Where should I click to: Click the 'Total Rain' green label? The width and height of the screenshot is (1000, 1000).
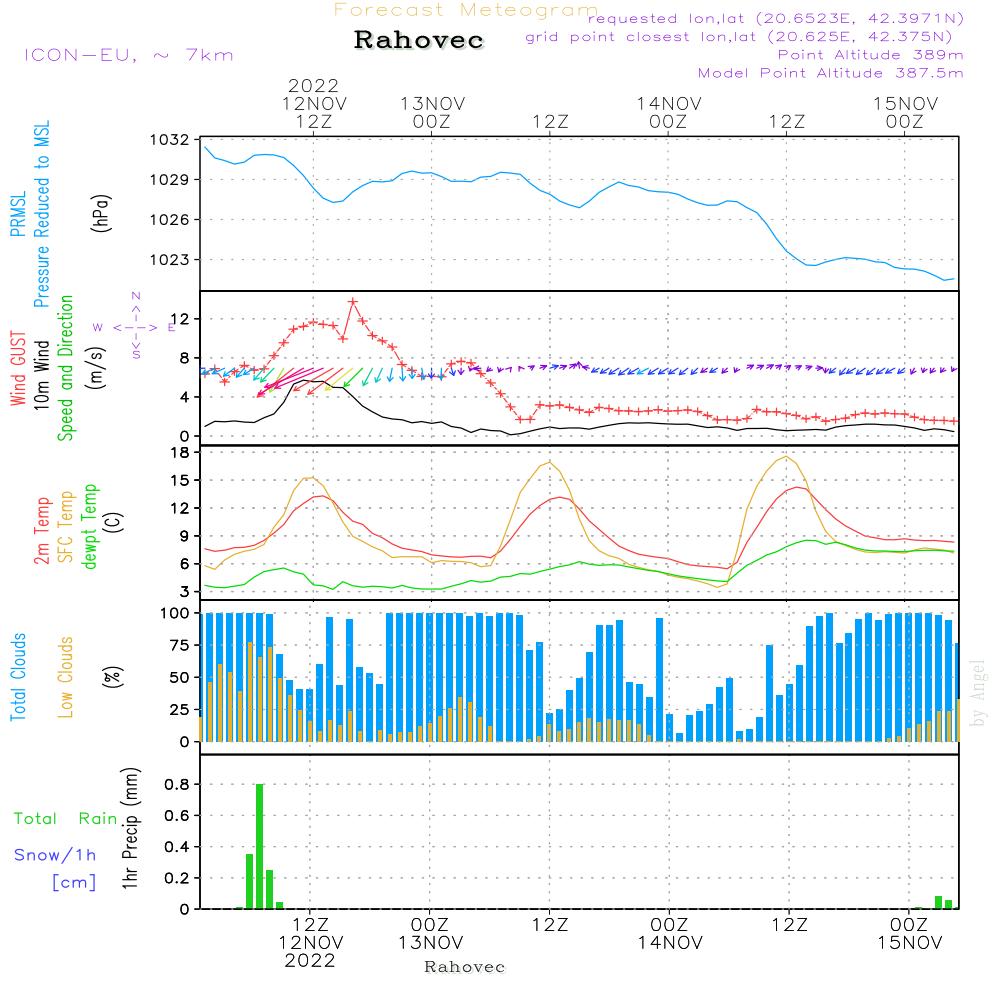coord(66,818)
